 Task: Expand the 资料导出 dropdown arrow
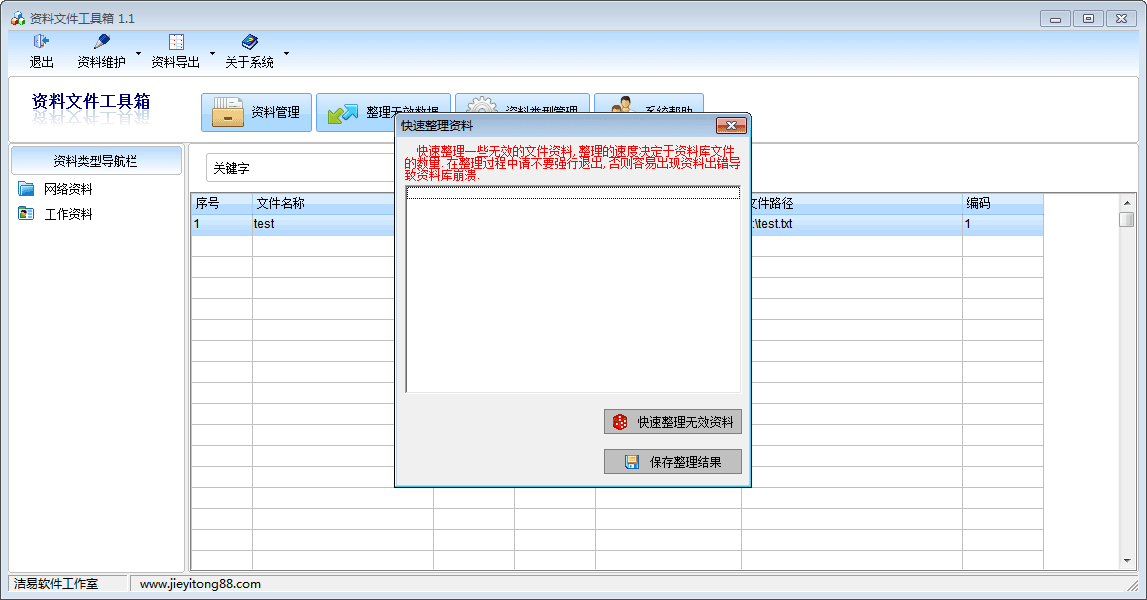tap(212, 53)
